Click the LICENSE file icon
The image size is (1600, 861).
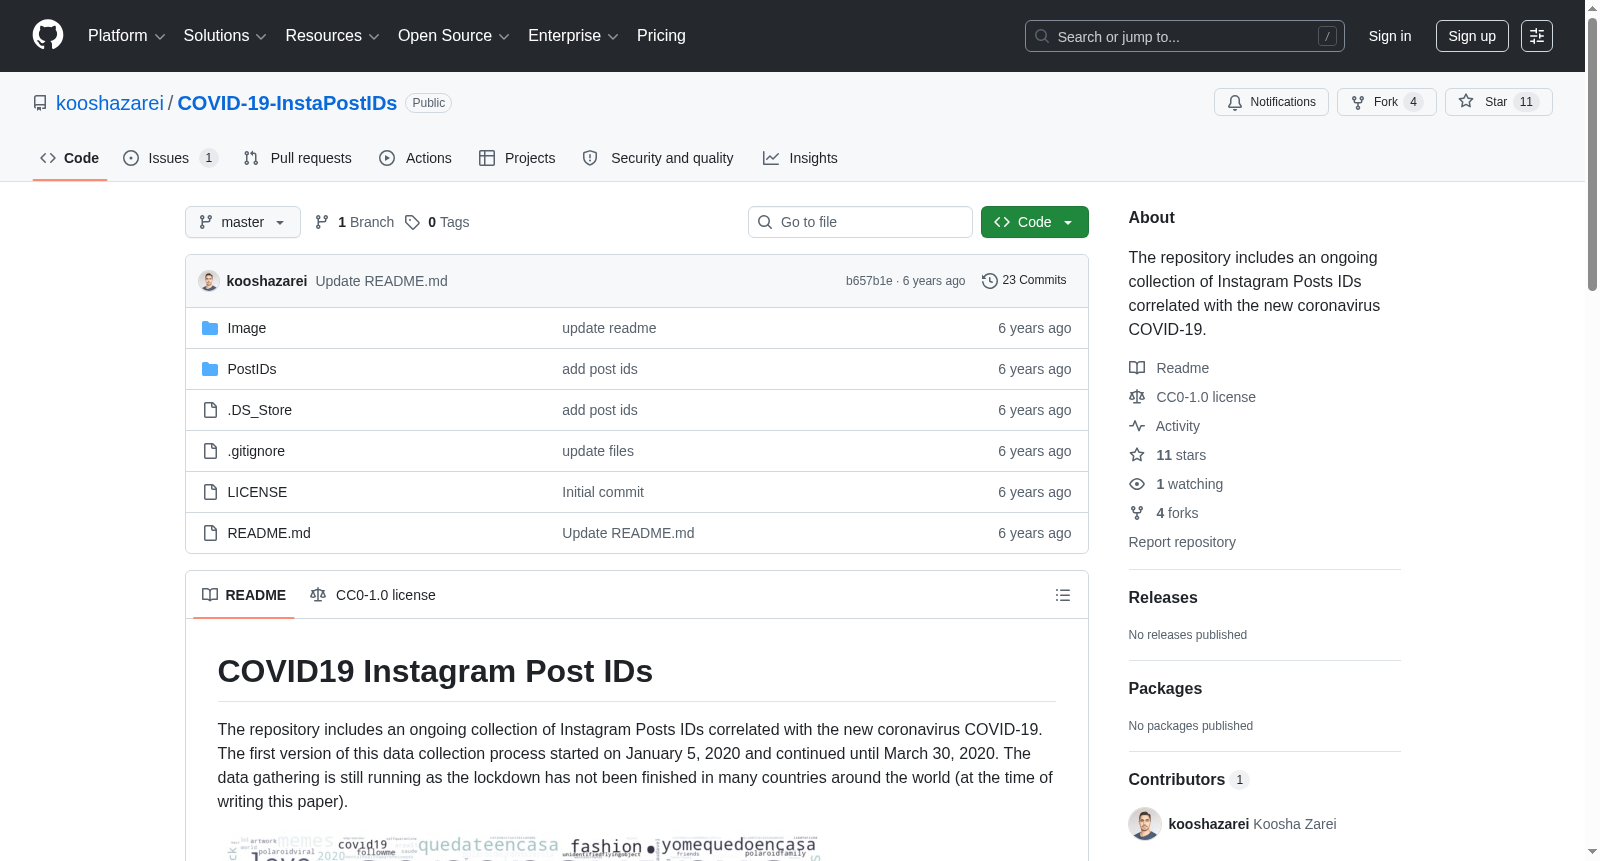click(x=210, y=492)
